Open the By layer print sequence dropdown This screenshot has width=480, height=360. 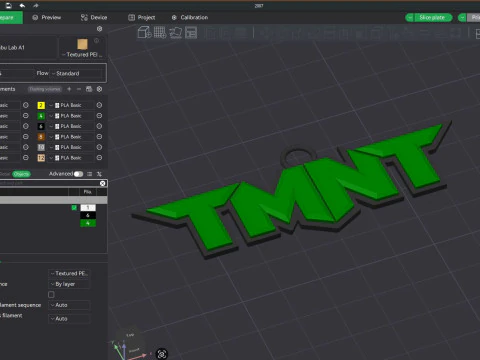(x=69, y=284)
